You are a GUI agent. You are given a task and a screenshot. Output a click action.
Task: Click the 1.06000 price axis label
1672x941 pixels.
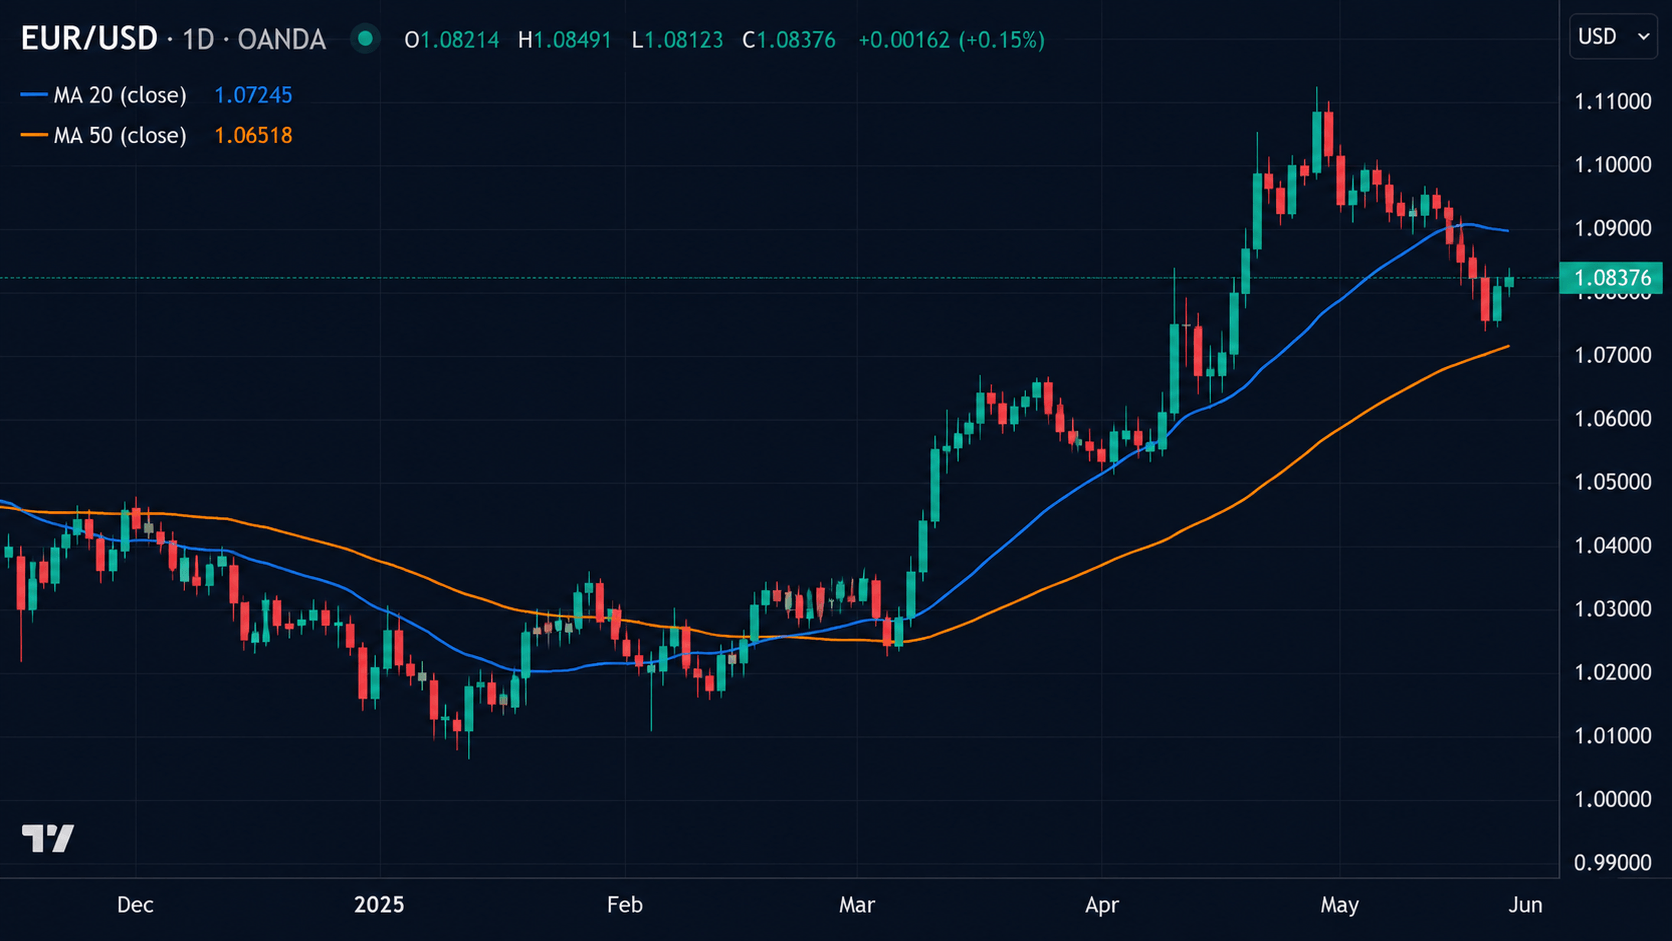click(x=1613, y=419)
